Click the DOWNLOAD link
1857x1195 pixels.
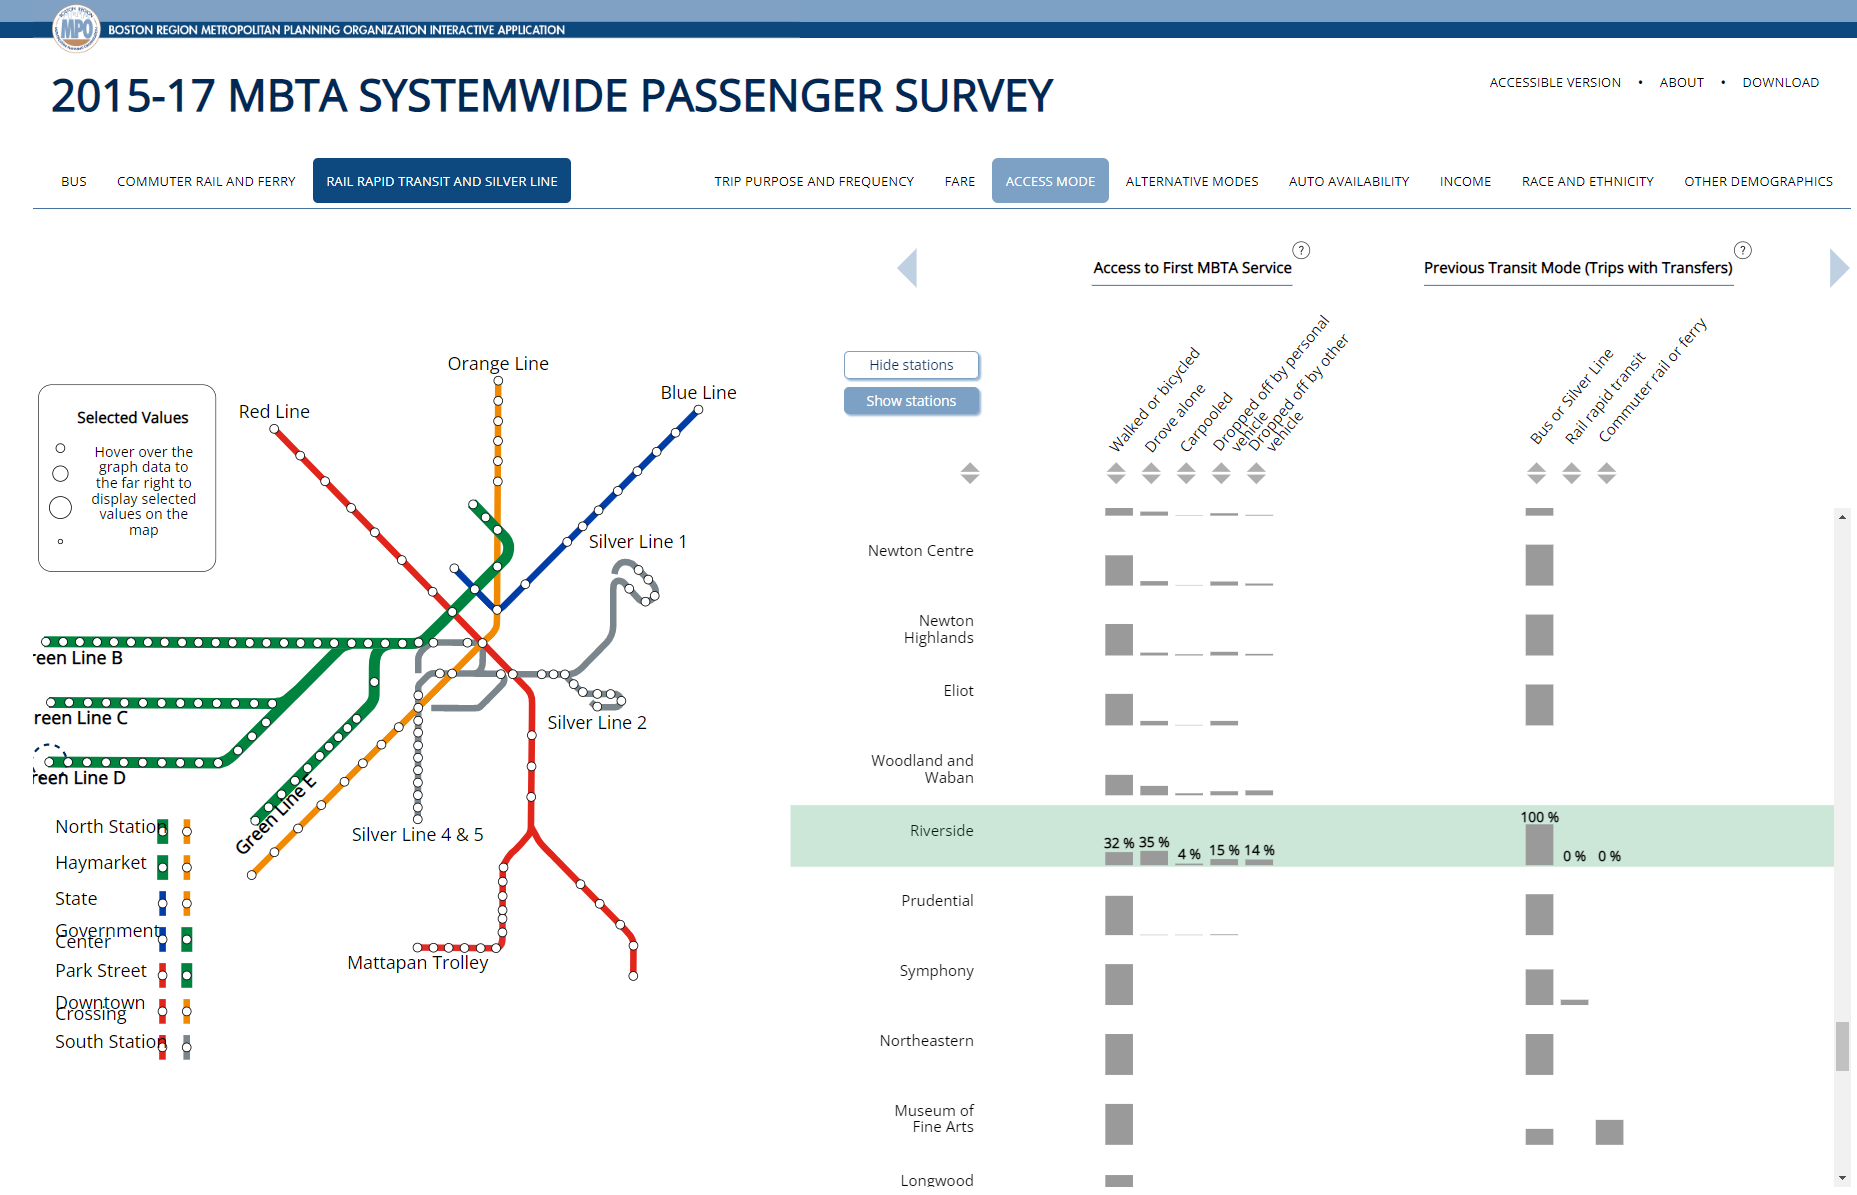click(x=1781, y=83)
